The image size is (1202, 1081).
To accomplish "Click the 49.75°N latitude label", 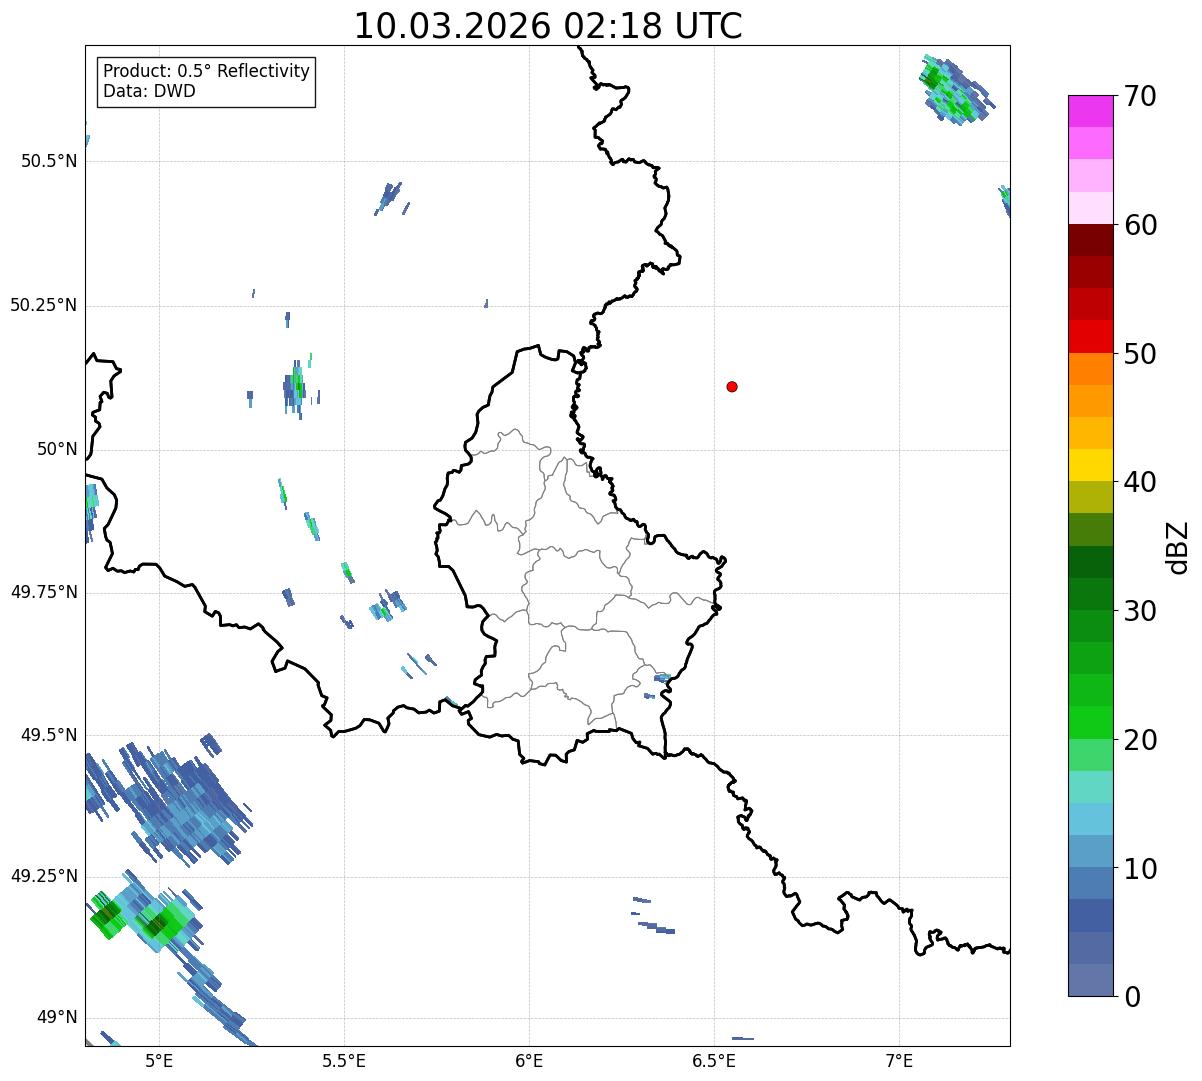I will pyautogui.click(x=43, y=592).
